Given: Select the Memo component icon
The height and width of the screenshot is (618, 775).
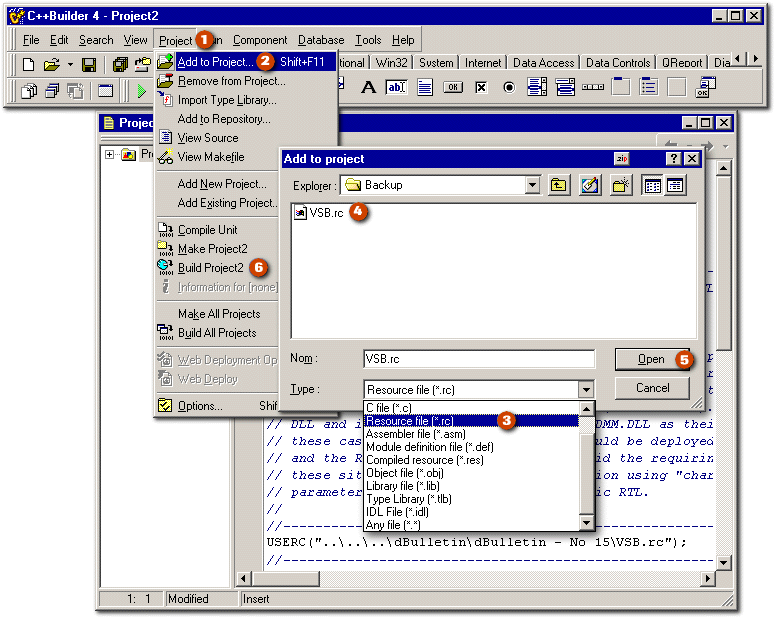Looking at the screenshot, I should coord(425,88).
